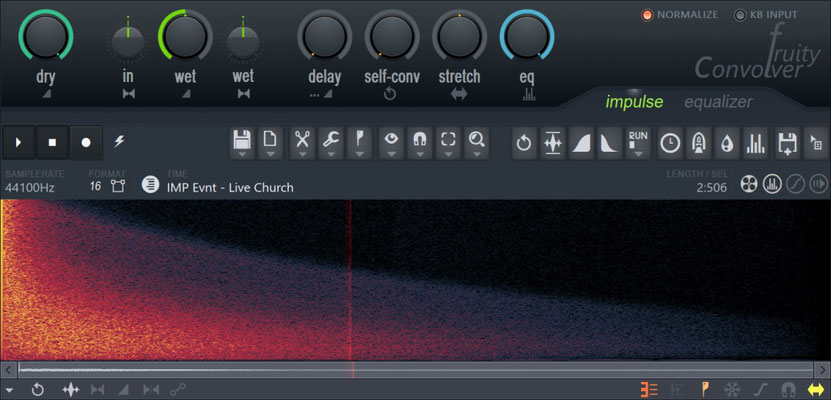Open the blank page icon dropdown
Viewport: 831px width, 400px height.
point(270,143)
